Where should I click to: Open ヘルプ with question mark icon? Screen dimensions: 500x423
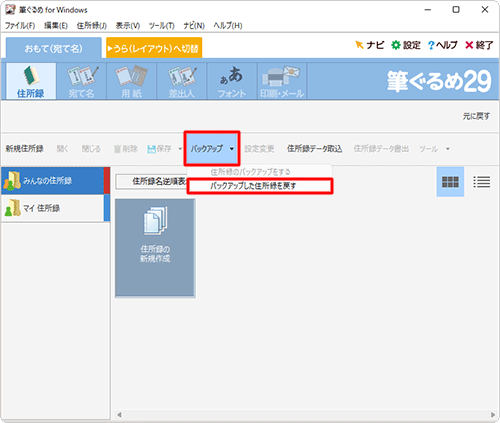(443, 45)
